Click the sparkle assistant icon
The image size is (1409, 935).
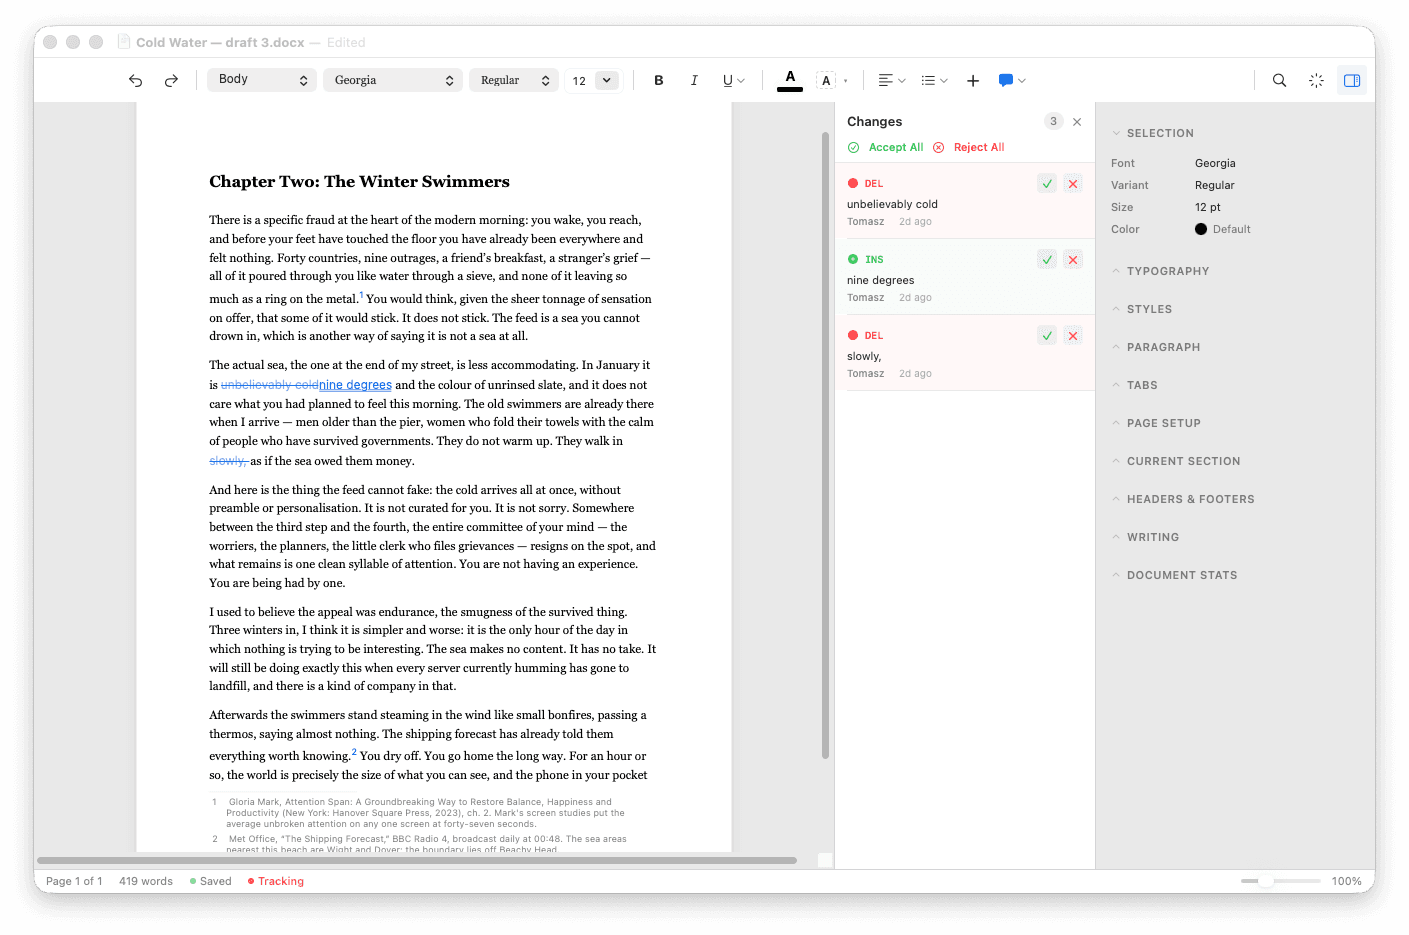pos(1316,81)
